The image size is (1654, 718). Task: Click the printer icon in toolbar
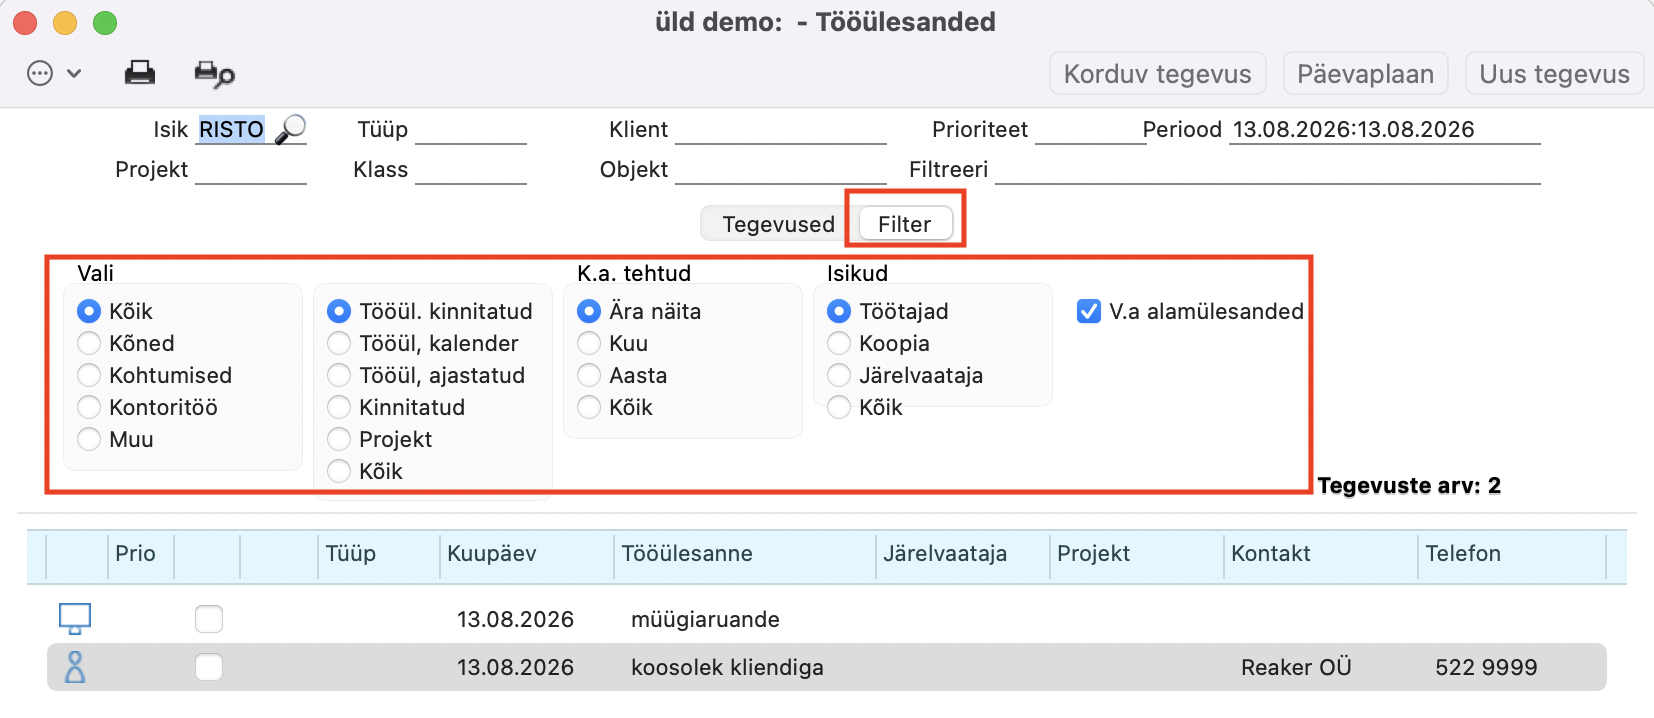[x=140, y=73]
